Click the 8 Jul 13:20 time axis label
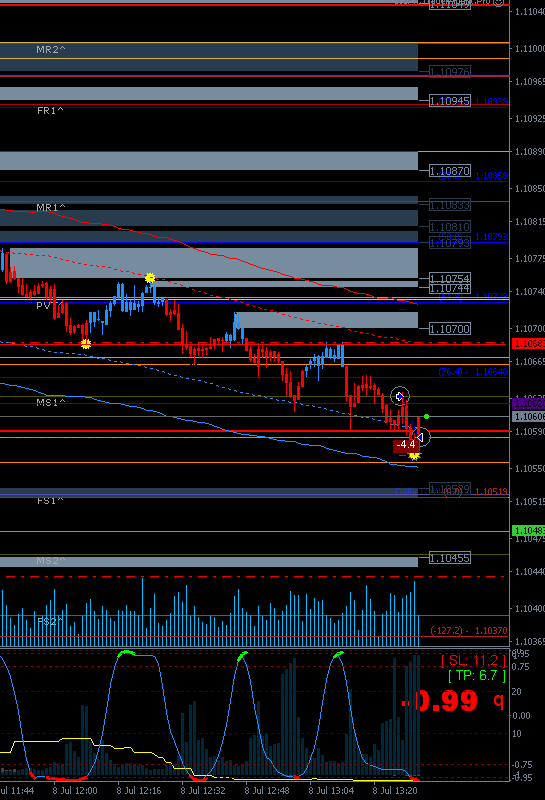The height and width of the screenshot is (800, 545). point(394,791)
